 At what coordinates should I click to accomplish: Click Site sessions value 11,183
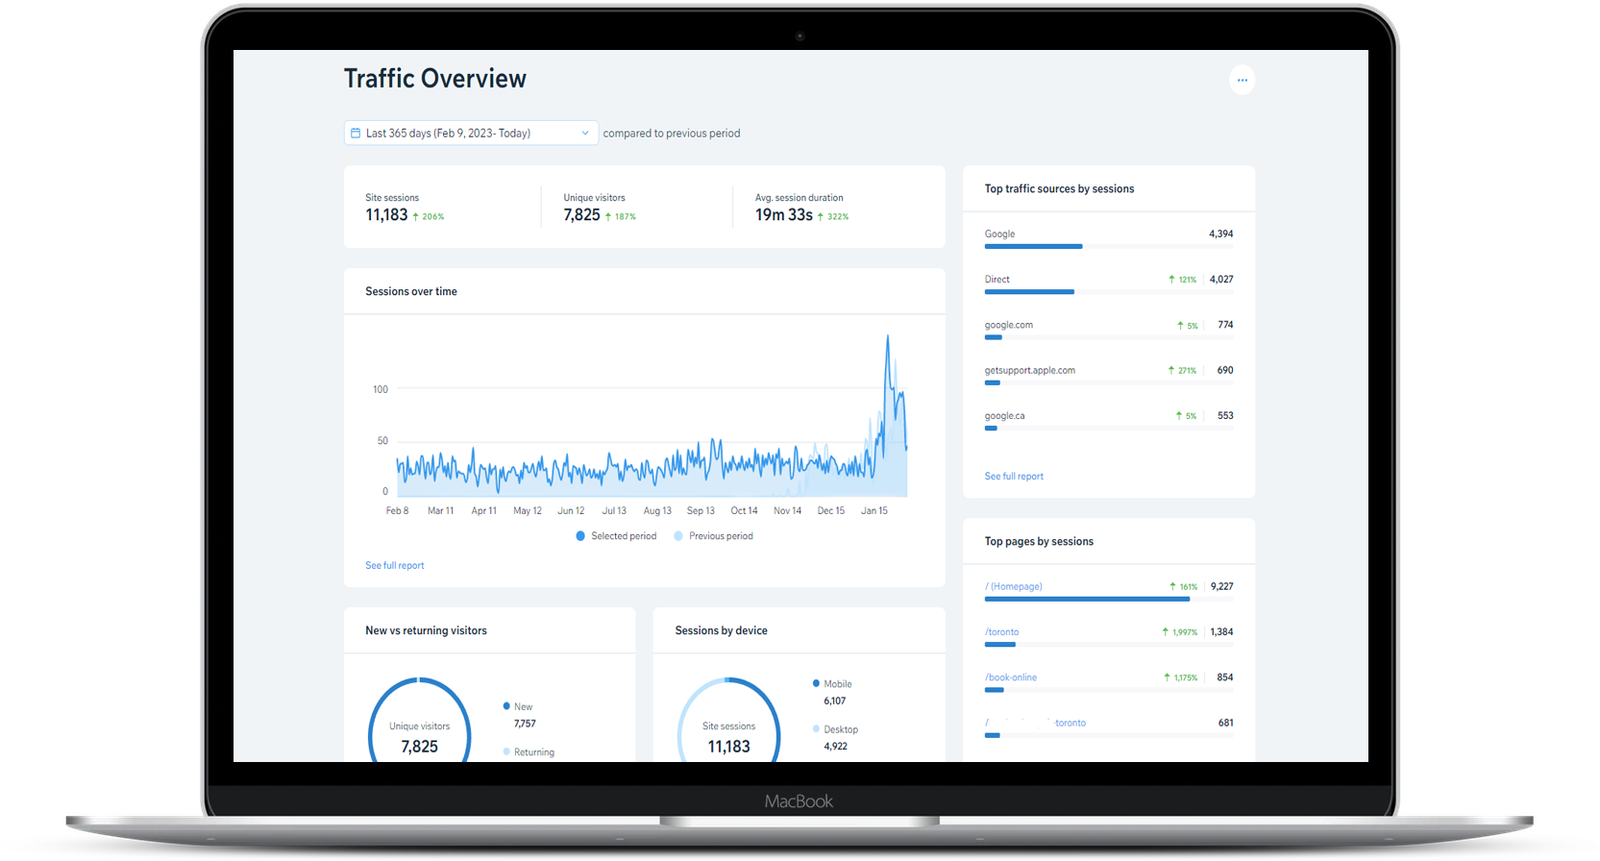pos(386,215)
